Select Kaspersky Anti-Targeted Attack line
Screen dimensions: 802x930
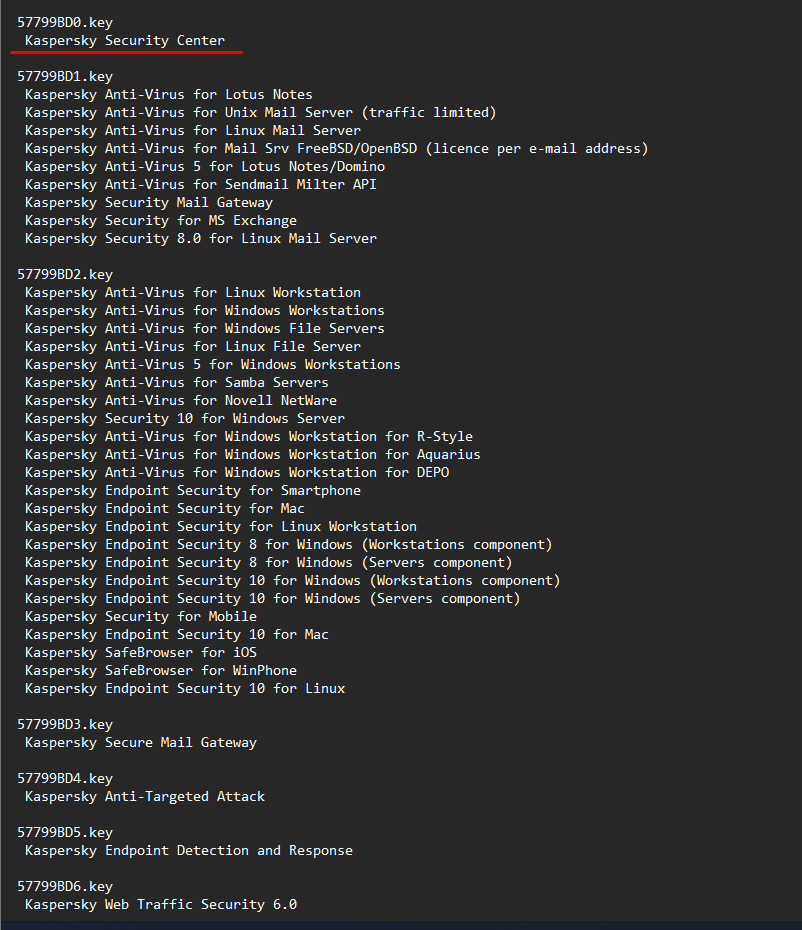click(x=145, y=796)
